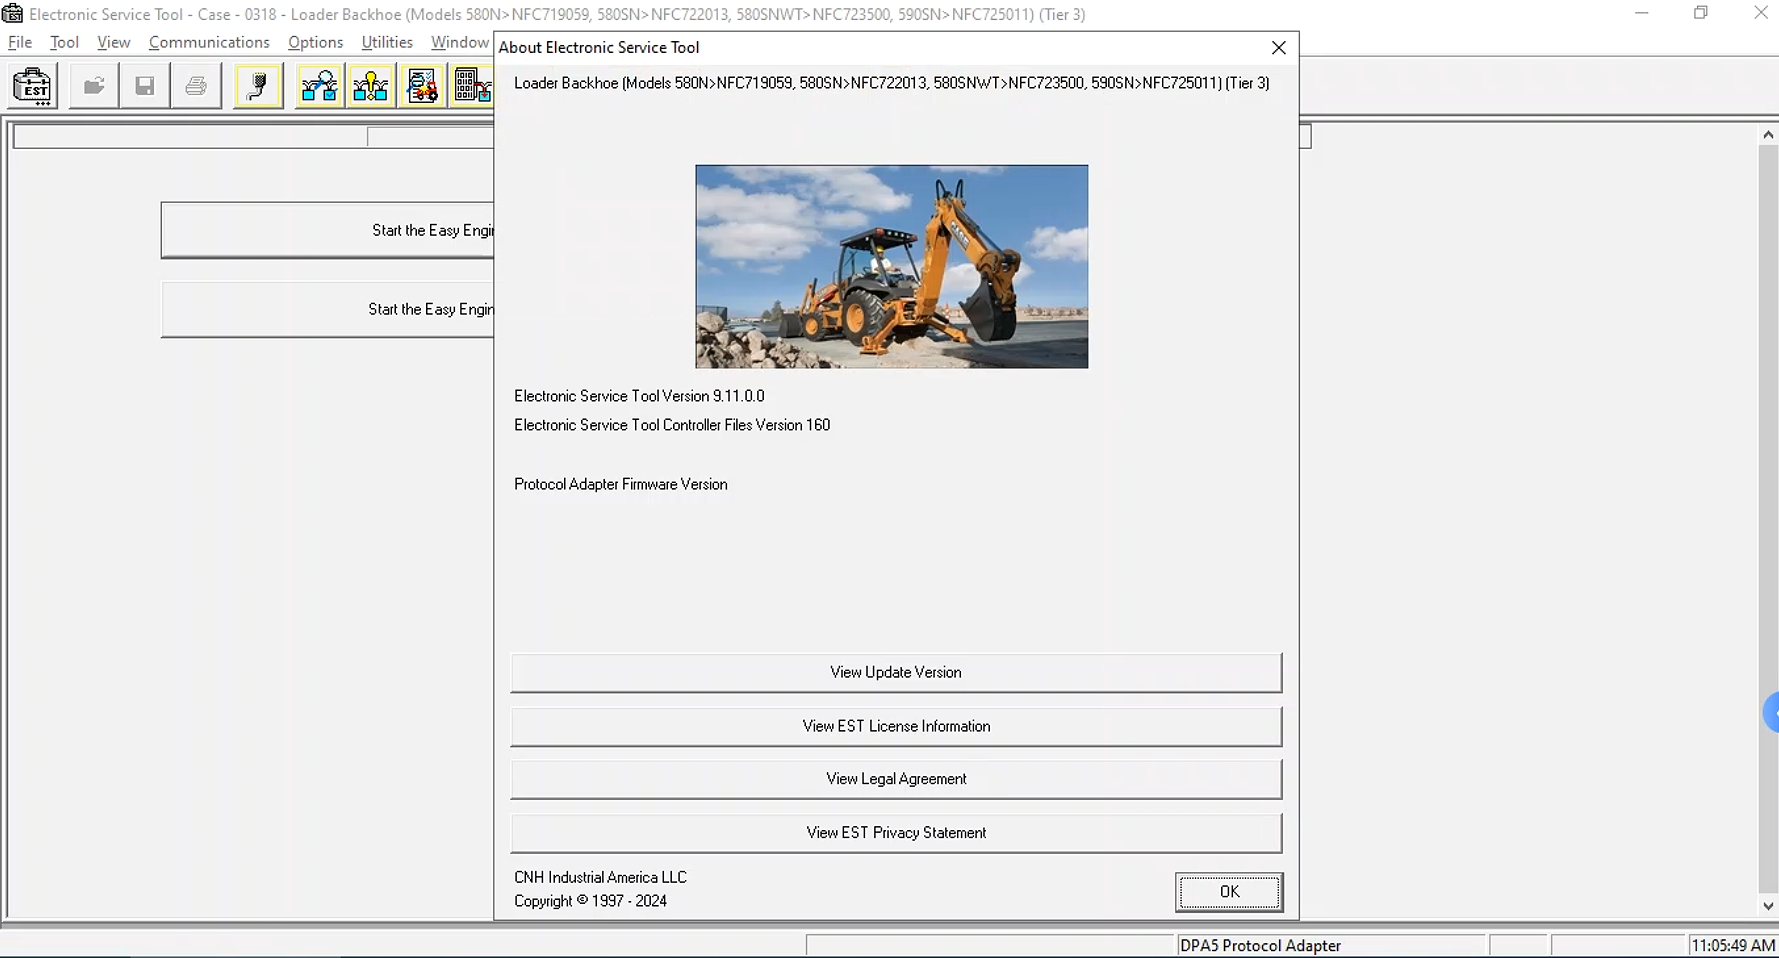Confirm the About dialog with OK
This screenshot has height=958, width=1779.
click(x=1229, y=892)
